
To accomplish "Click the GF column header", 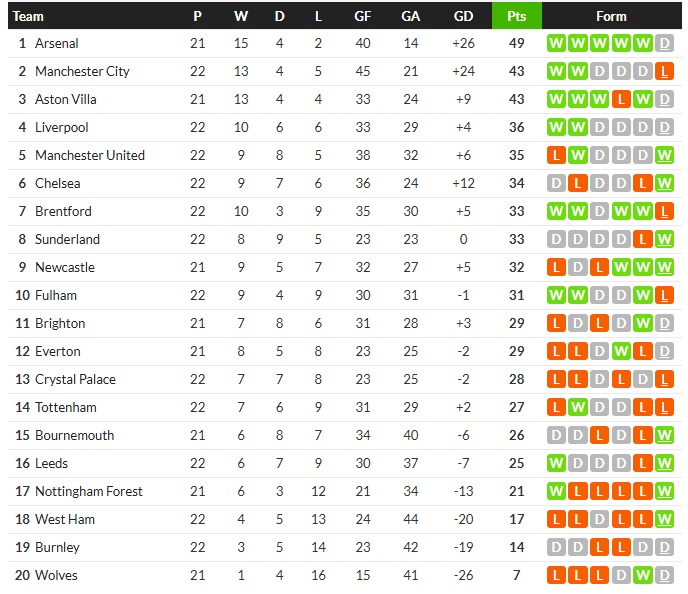I will click(x=363, y=16).
